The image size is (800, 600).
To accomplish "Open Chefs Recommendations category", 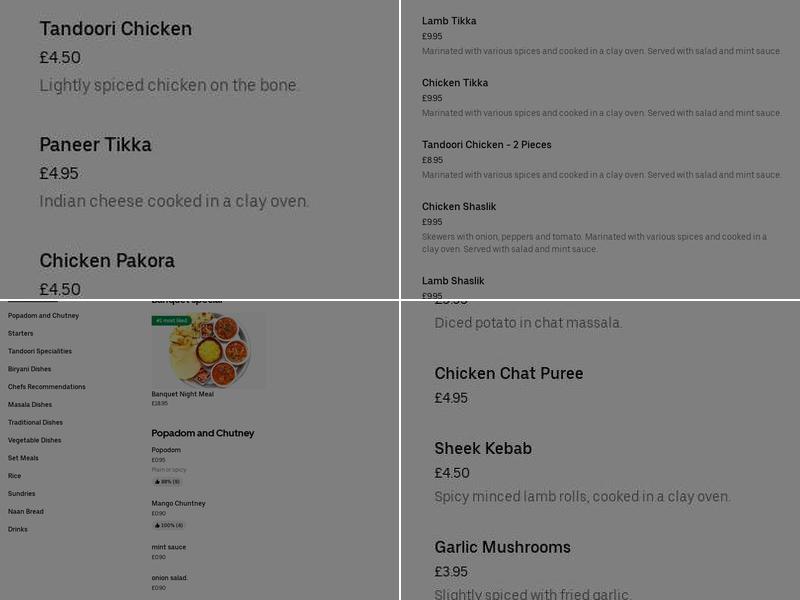I will [x=45, y=387].
